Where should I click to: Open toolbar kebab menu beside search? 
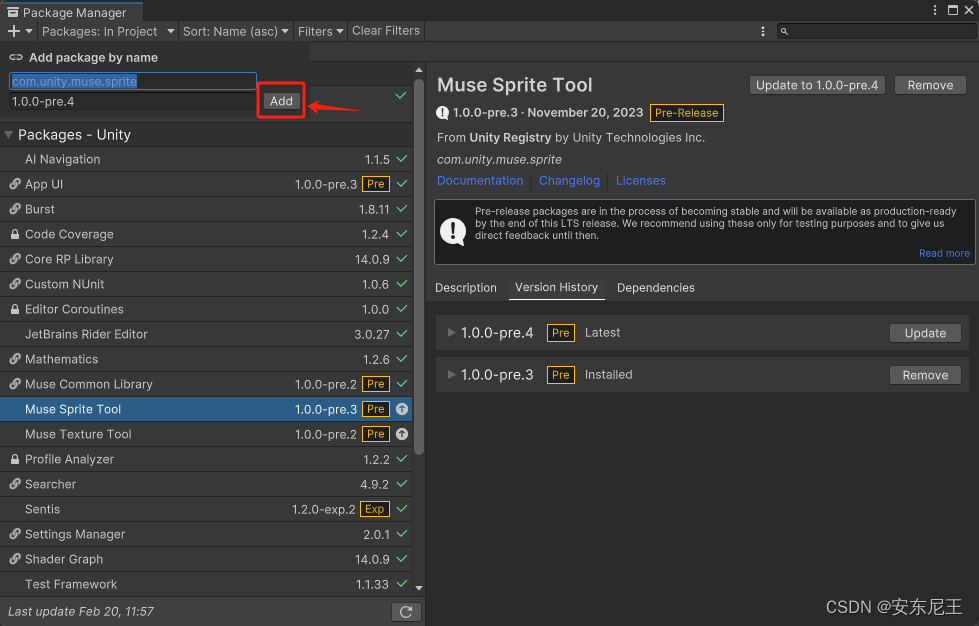(x=762, y=31)
